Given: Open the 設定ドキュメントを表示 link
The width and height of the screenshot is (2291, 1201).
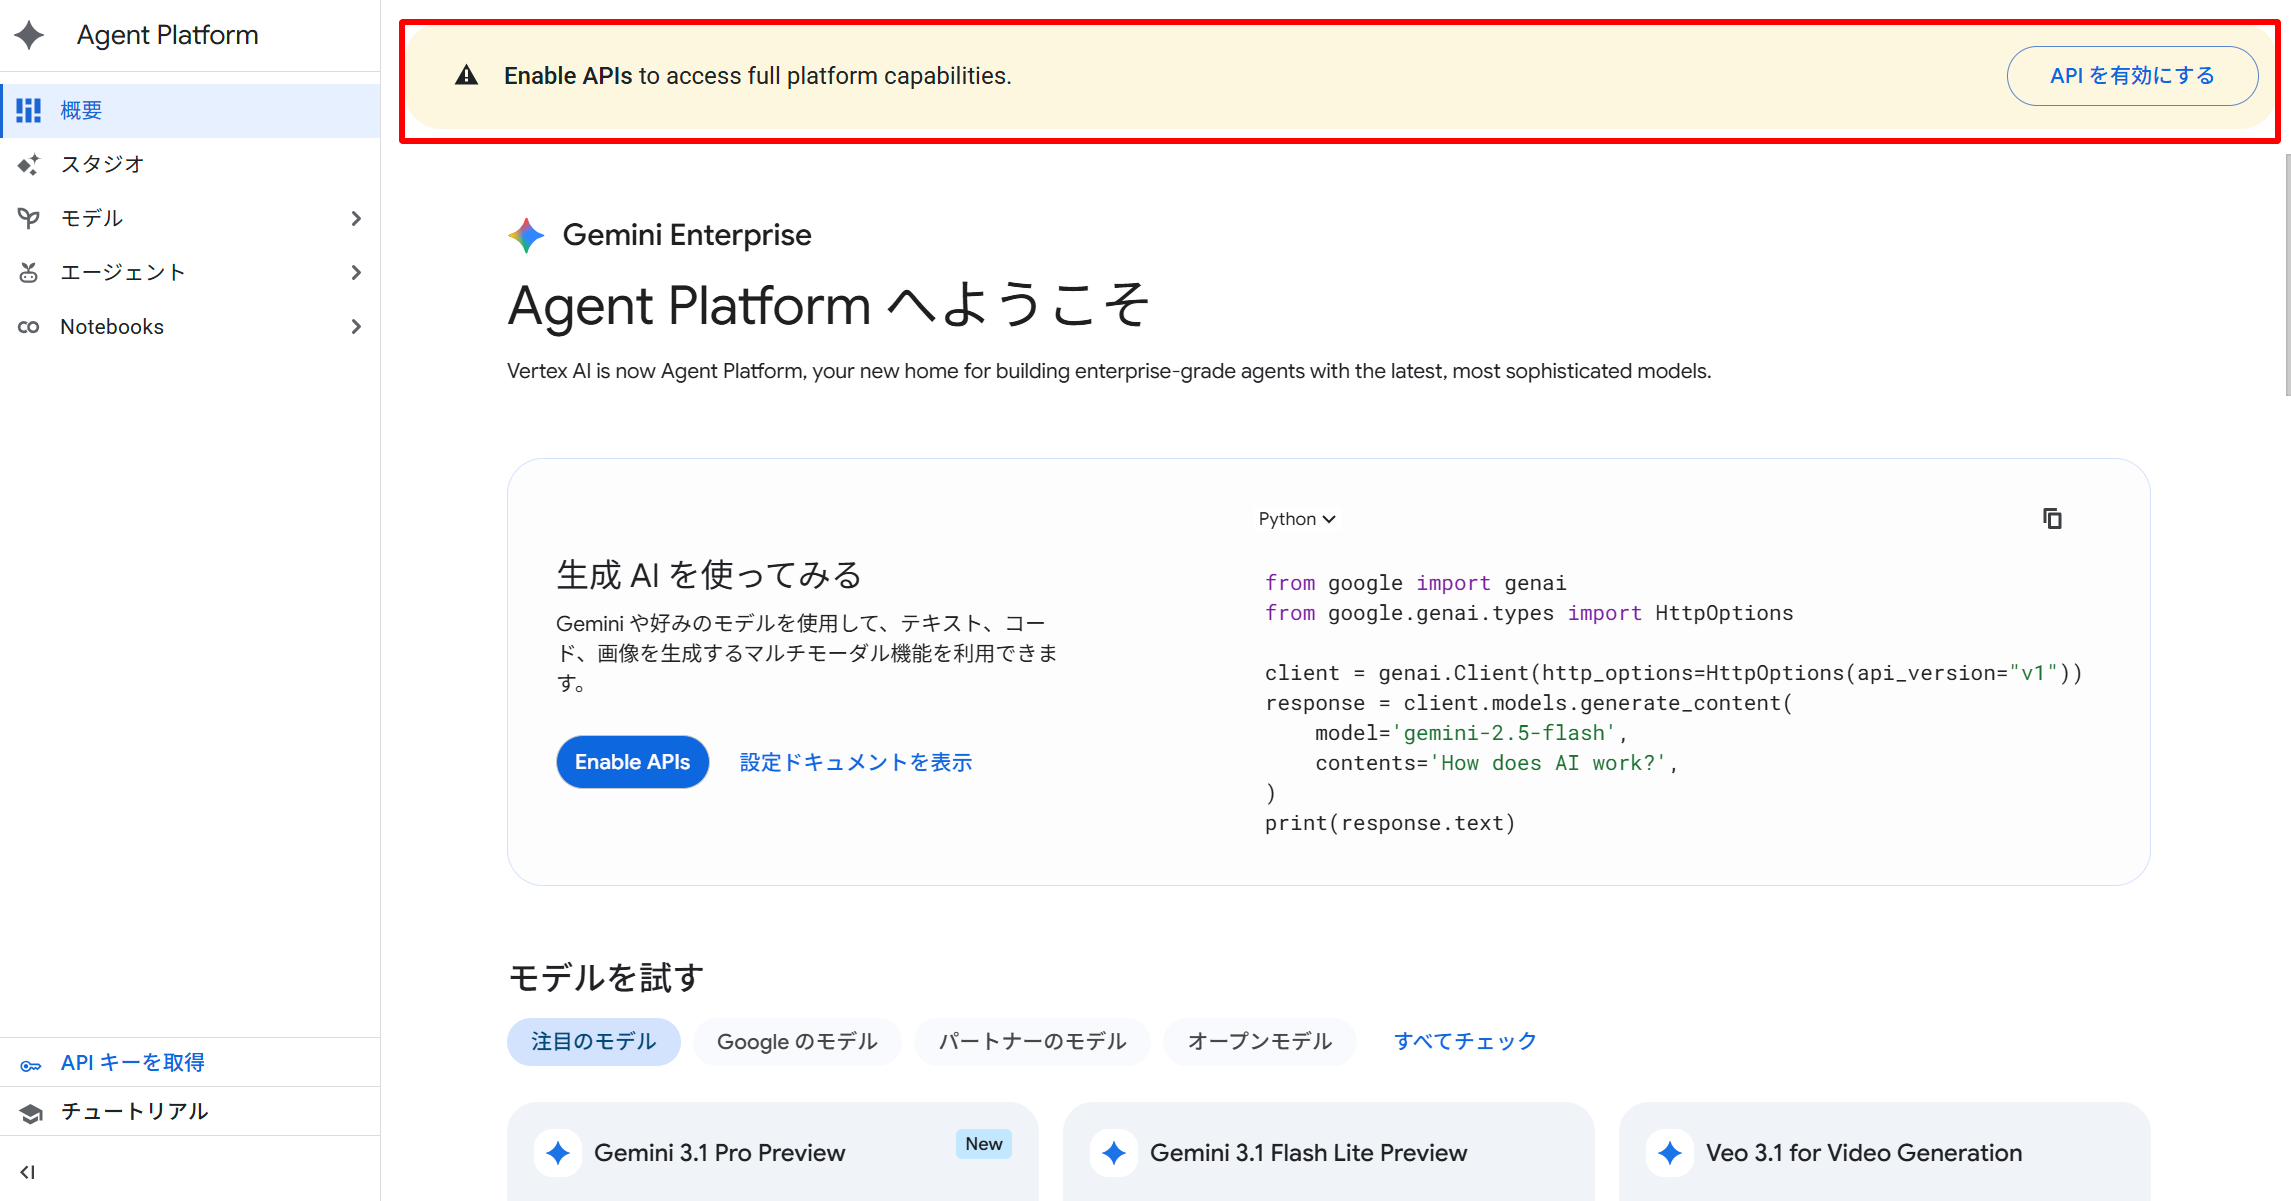Looking at the screenshot, I should (855, 762).
